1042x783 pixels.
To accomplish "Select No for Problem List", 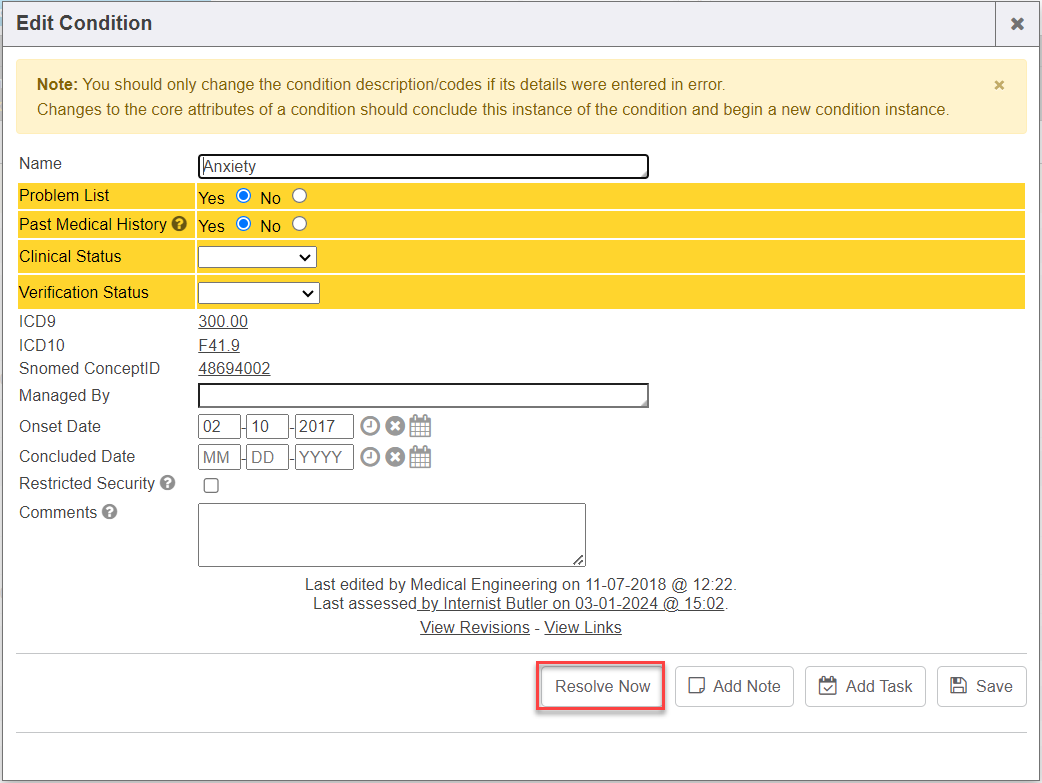I will tap(299, 196).
